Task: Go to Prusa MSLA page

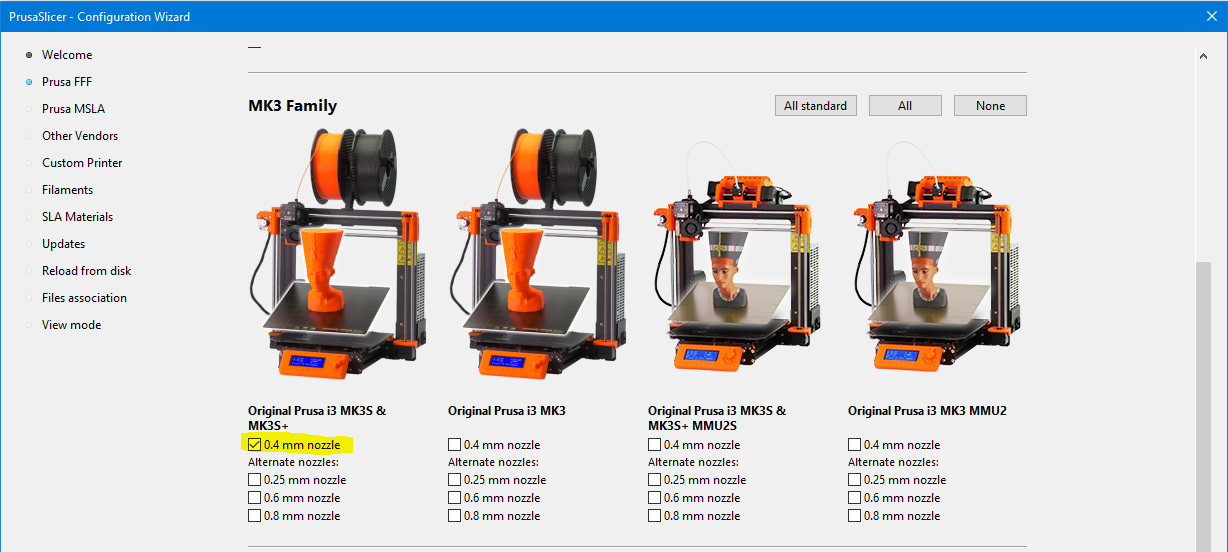Action: 73,109
